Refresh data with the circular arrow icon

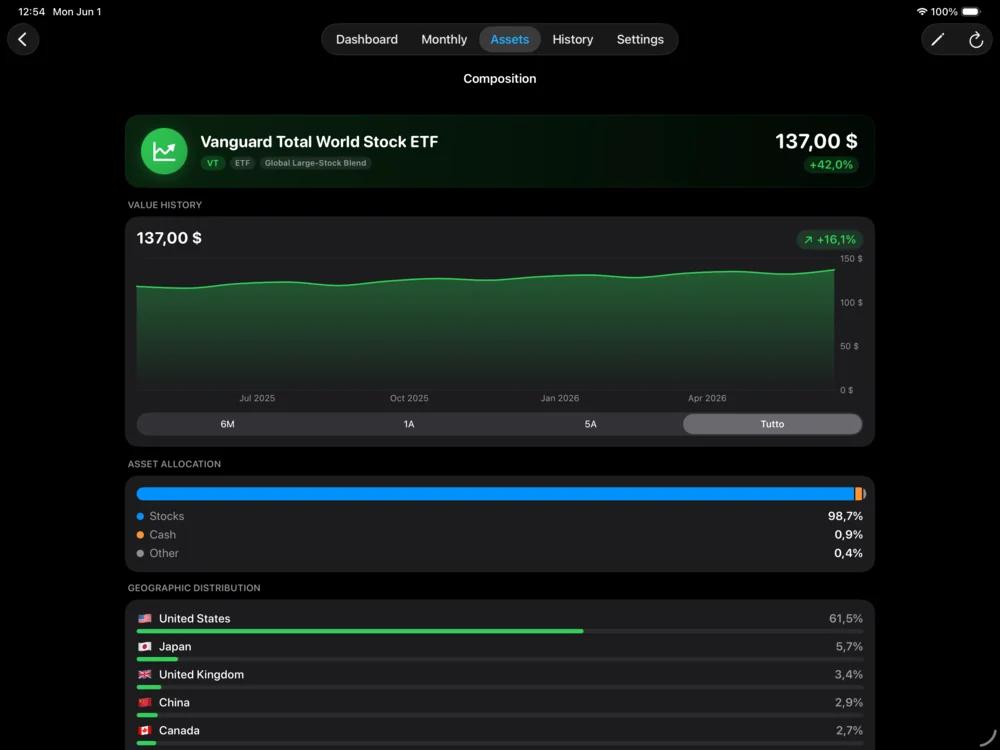coord(976,40)
